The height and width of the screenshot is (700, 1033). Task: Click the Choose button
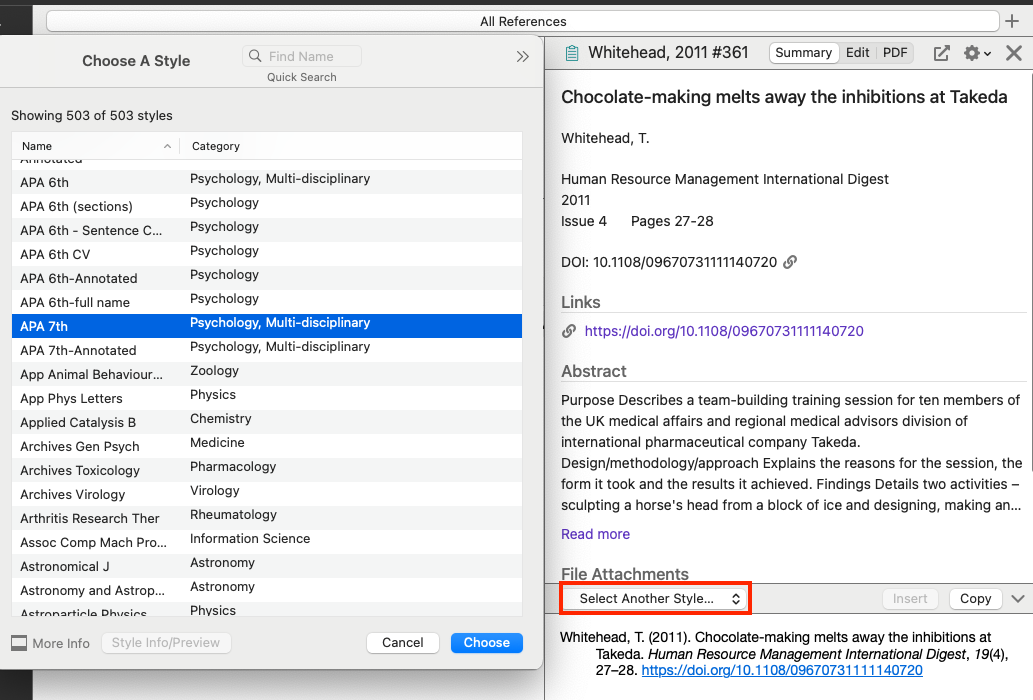(486, 643)
